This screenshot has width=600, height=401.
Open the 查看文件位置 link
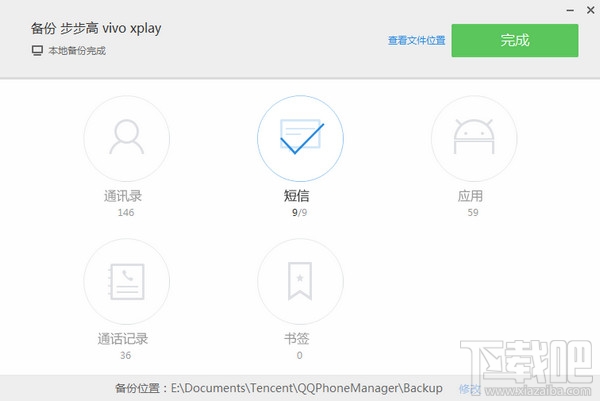tap(417, 41)
